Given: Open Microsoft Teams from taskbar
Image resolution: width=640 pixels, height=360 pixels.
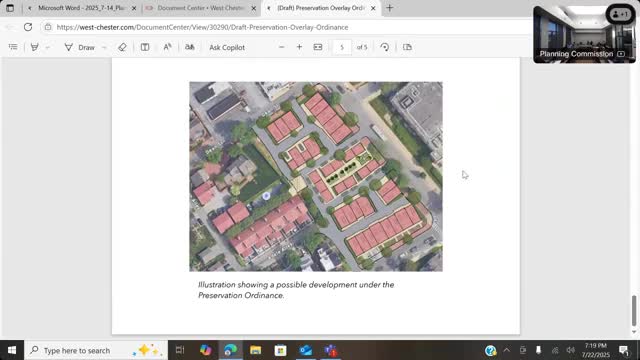Looking at the screenshot, I should 331,350.
